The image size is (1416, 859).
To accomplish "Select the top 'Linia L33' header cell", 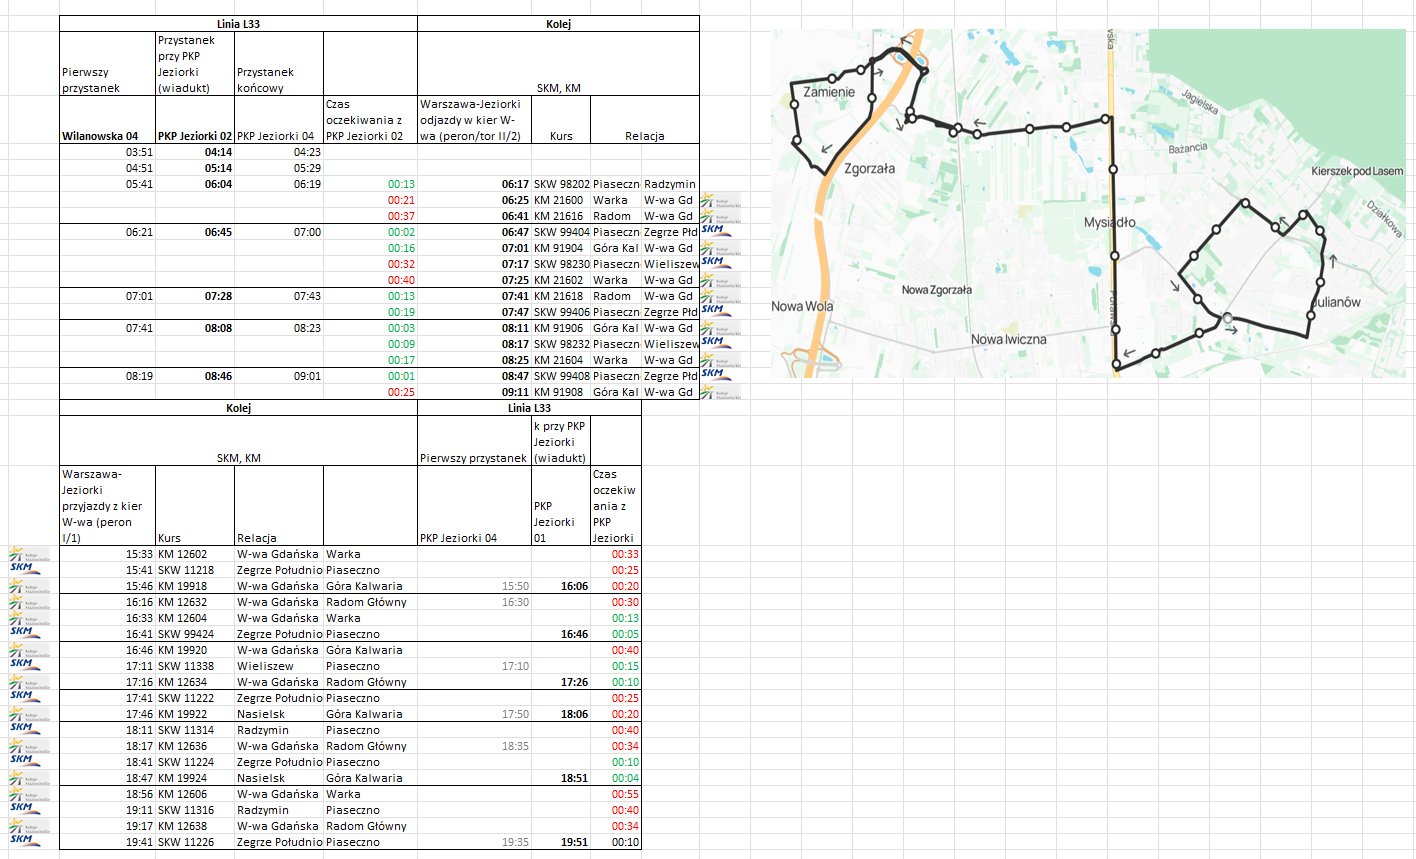I will (238, 23).
